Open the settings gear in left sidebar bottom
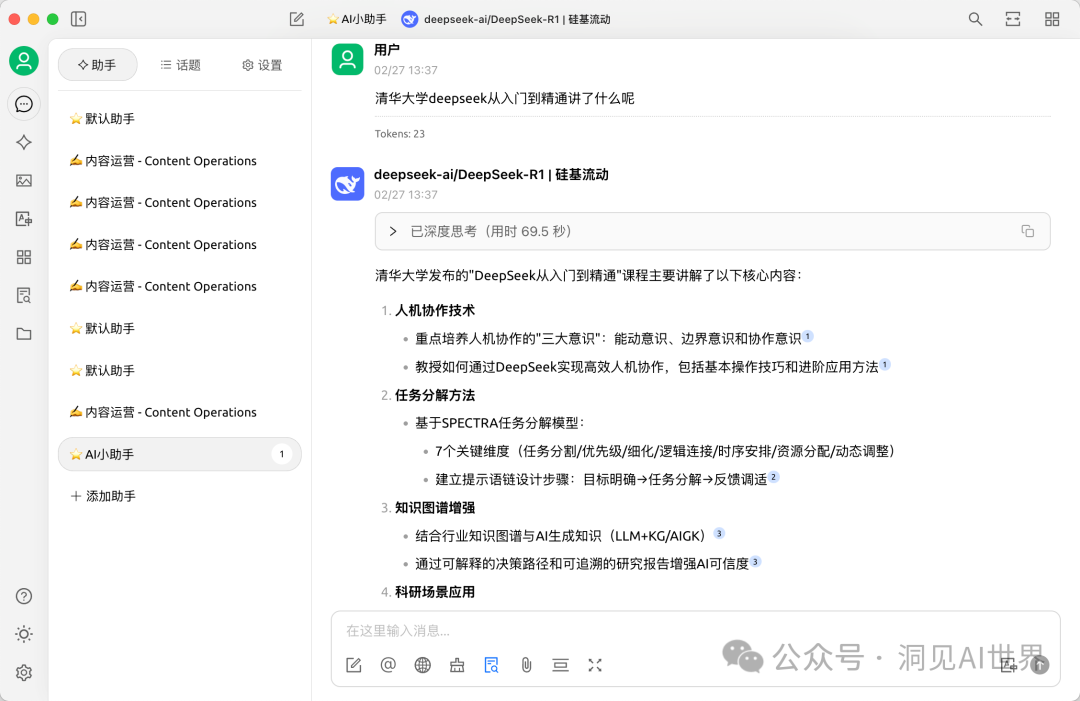This screenshot has height=701, width=1080. tap(24, 673)
